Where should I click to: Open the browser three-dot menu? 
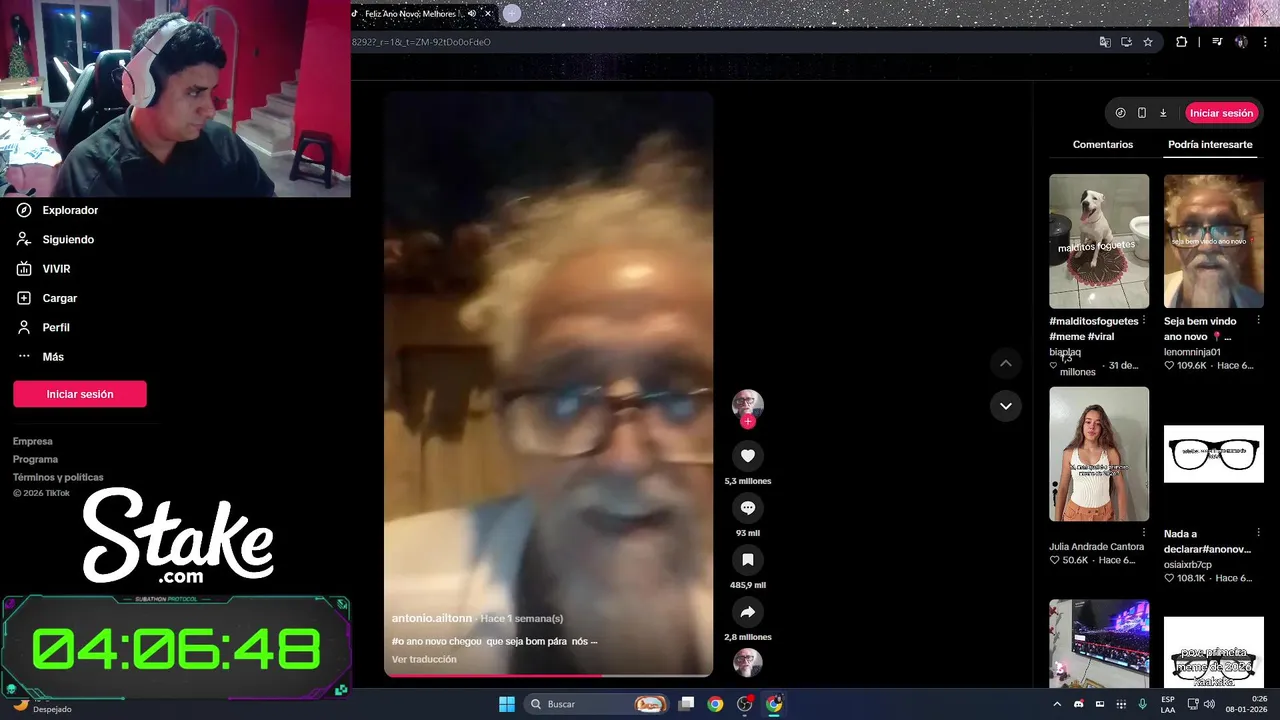[1266, 42]
